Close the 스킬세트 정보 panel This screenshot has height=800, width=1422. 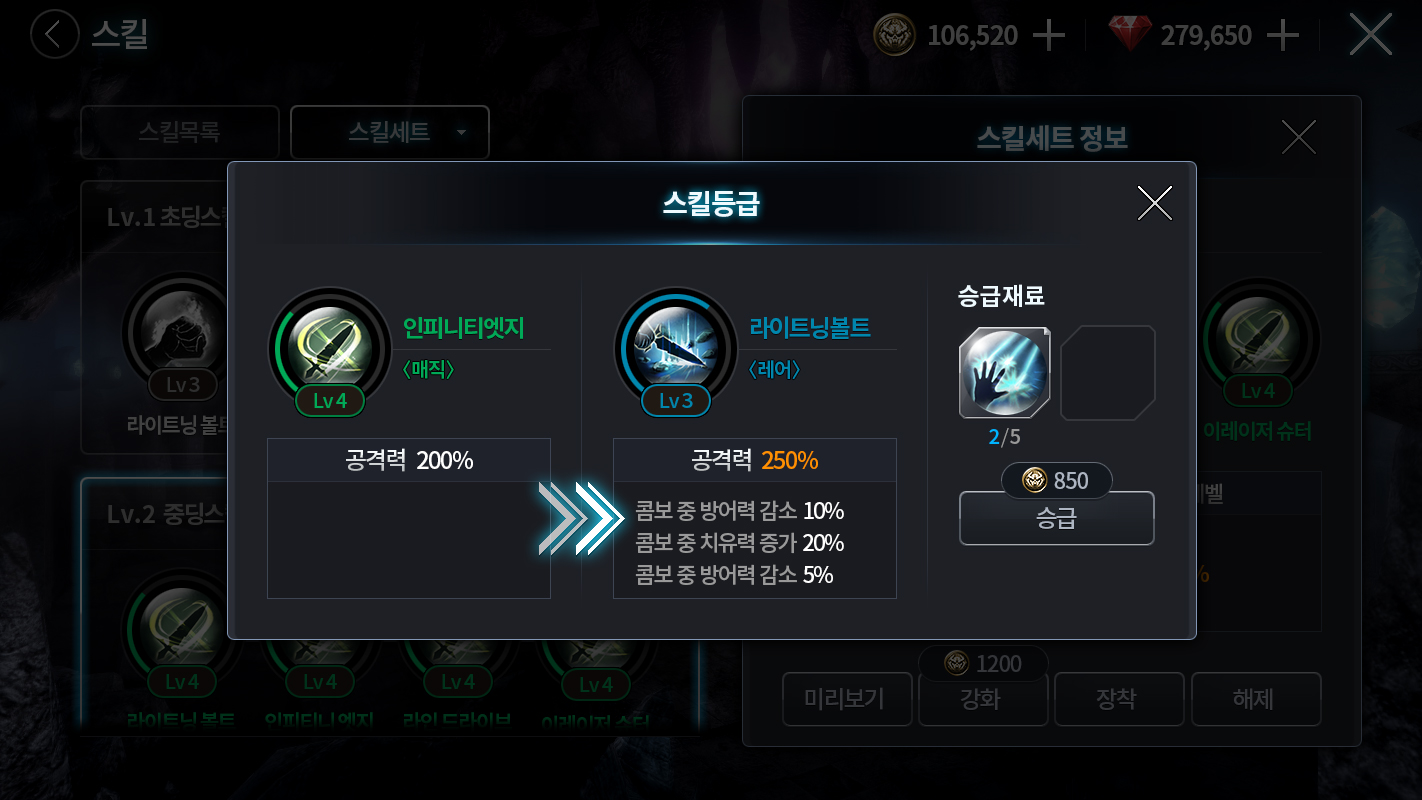click(x=1298, y=137)
